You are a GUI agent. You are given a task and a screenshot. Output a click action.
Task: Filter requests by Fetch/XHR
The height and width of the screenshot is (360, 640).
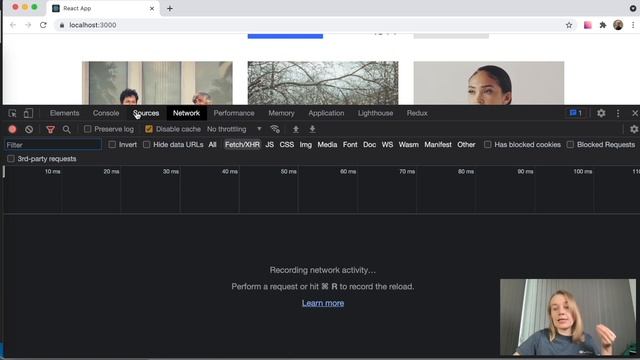(x=242, y=144)
